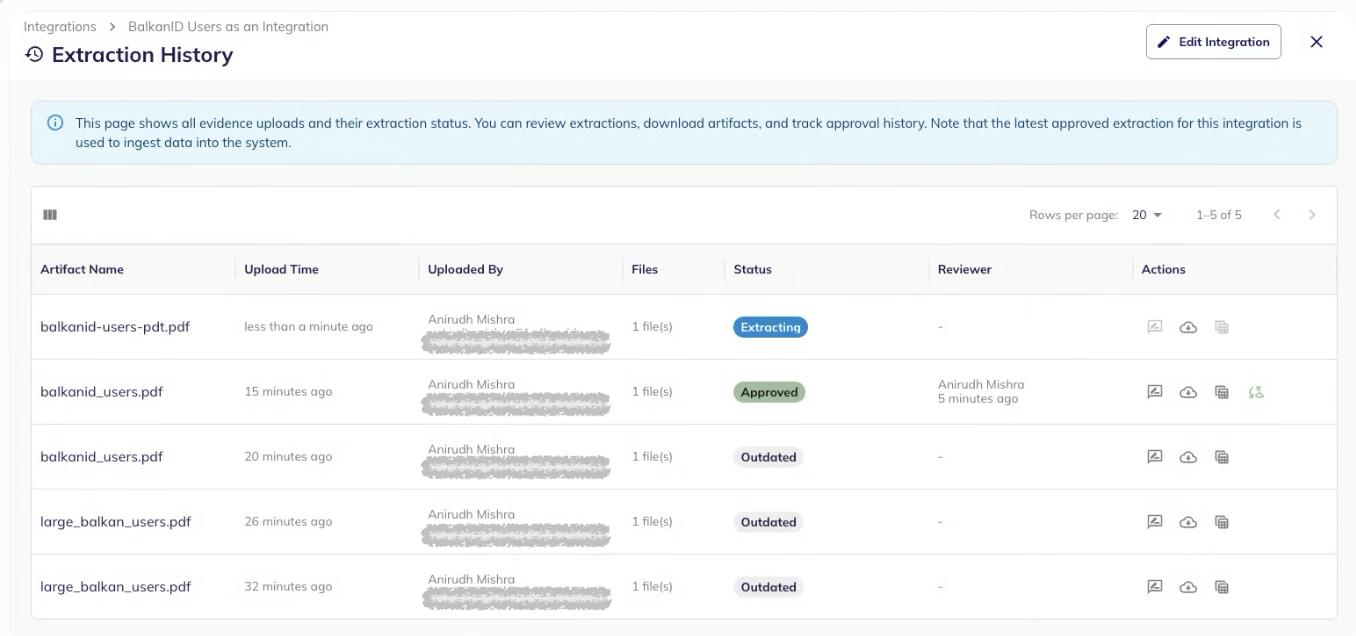
Task: Expand the Rows per page dropdown
Action: [1148, 215]
